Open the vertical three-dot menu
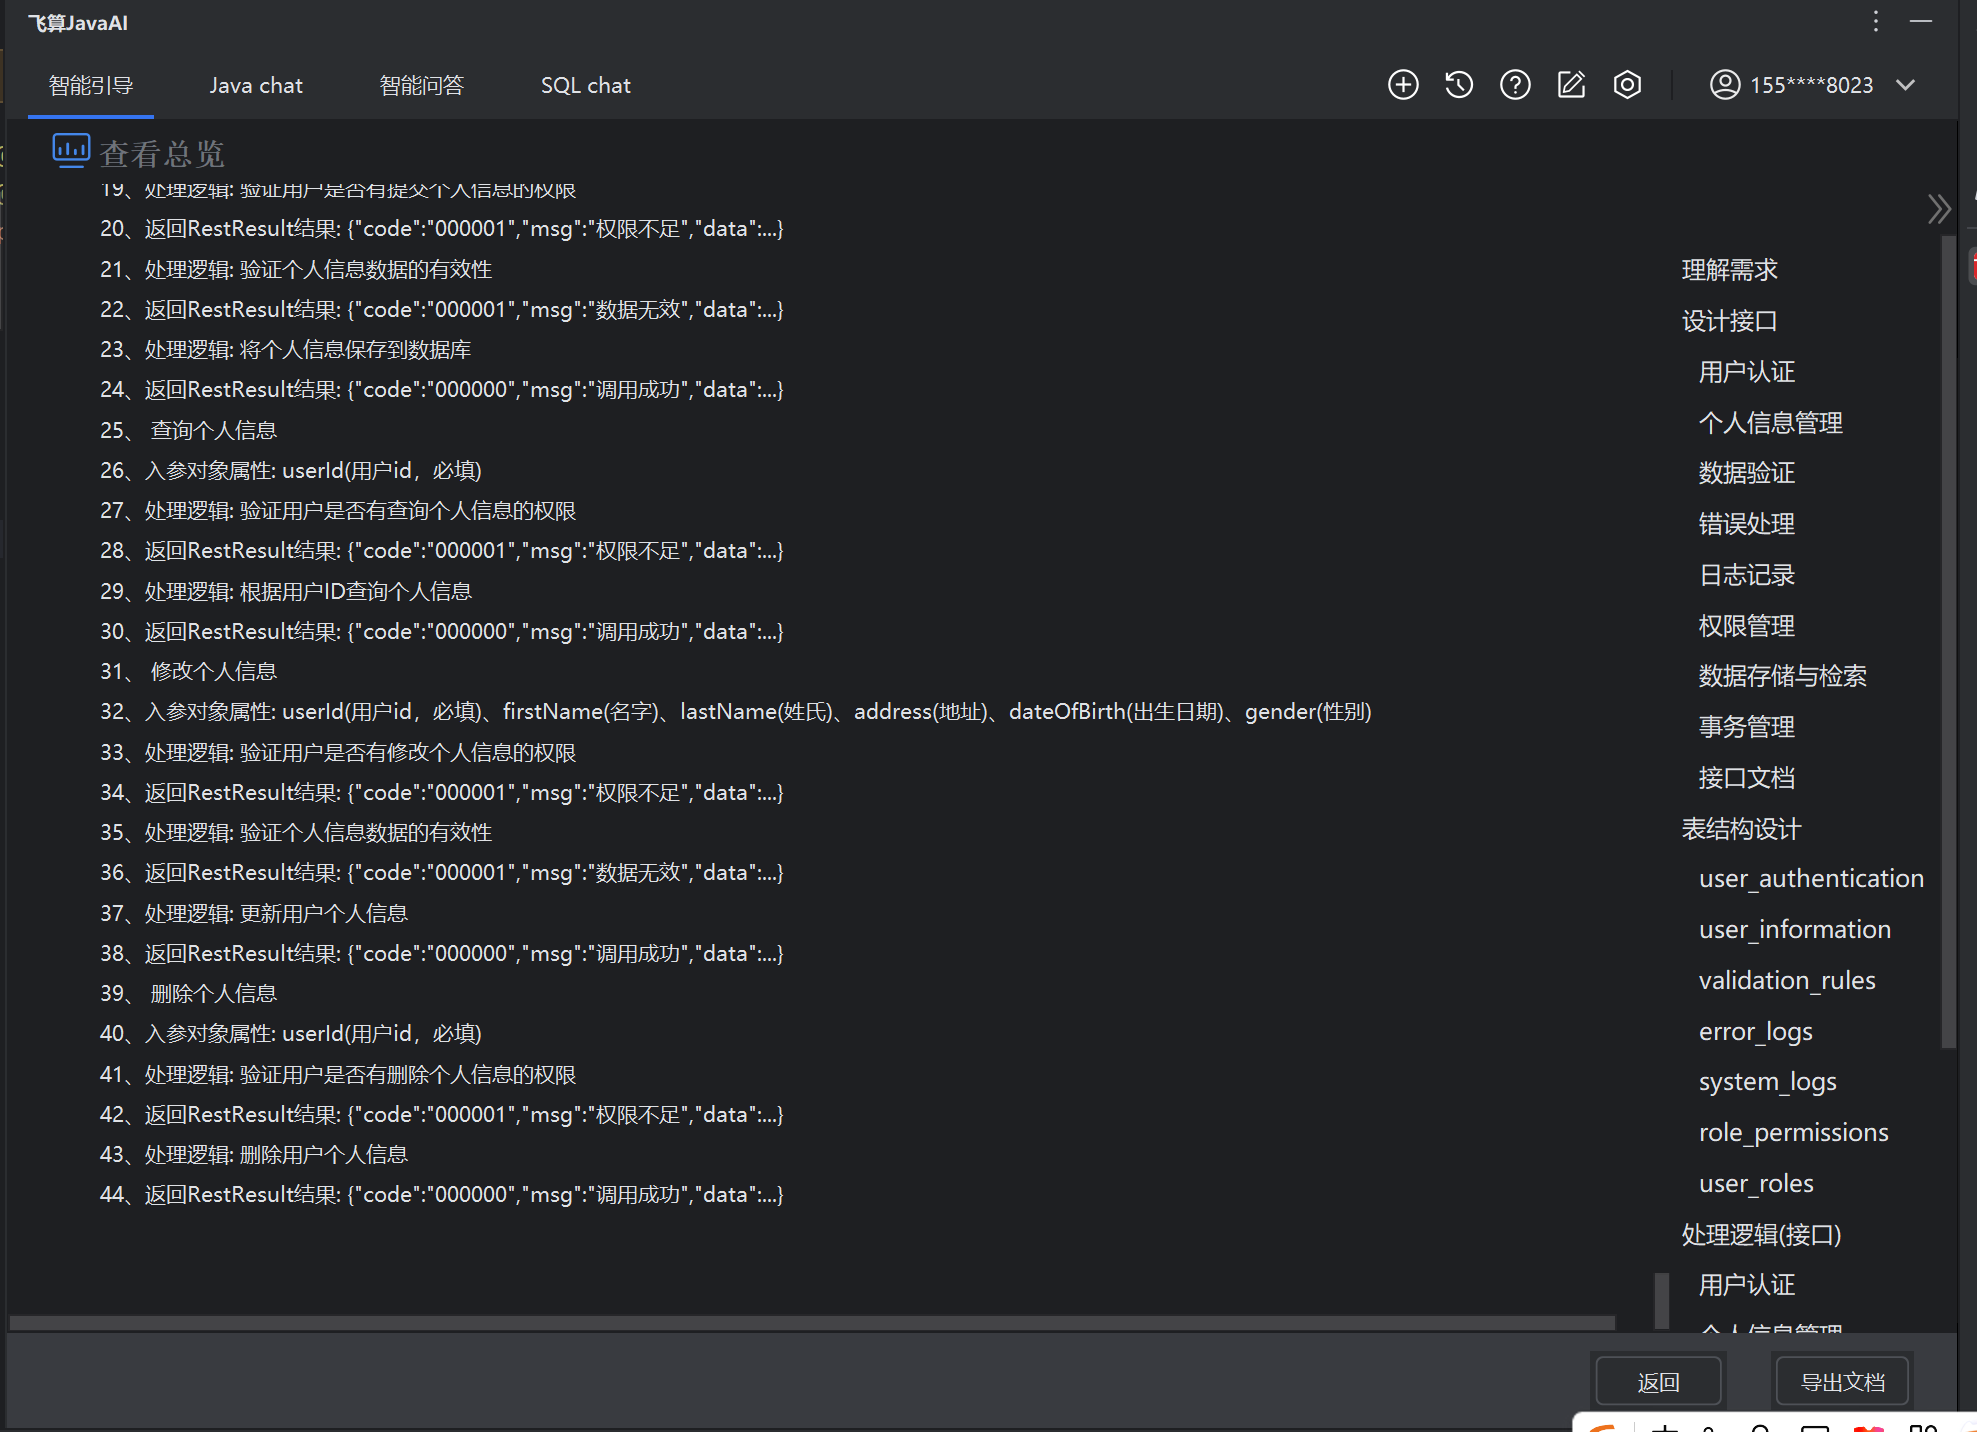 (1876, 22)
